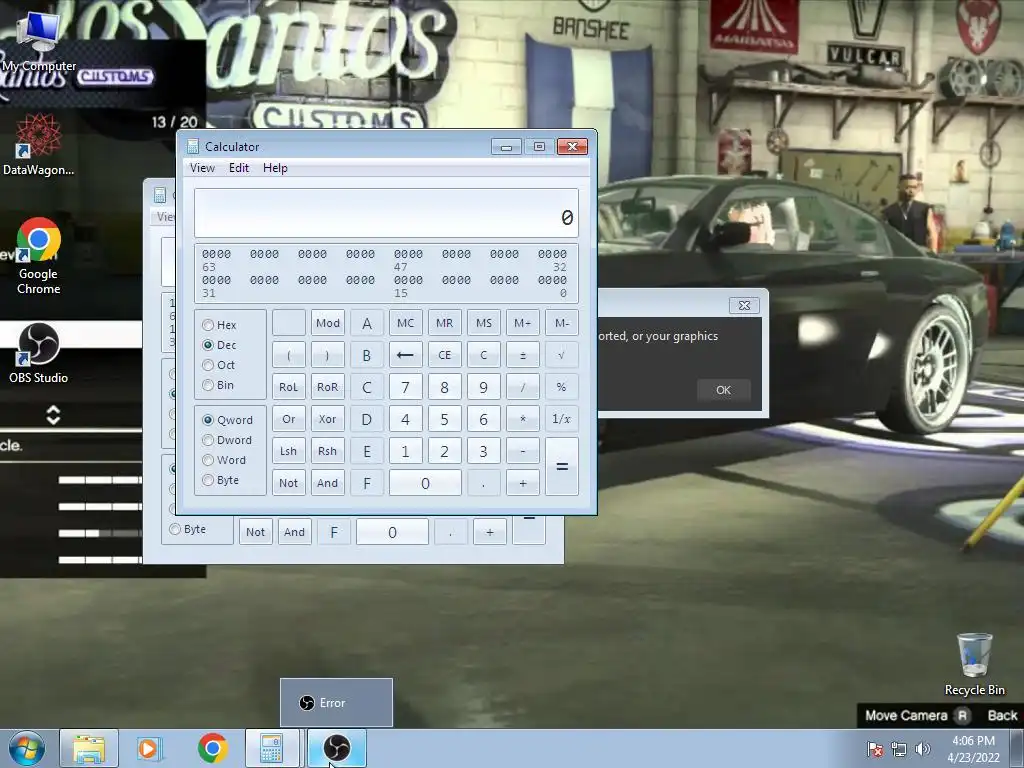Viewport: 1024px width, 768px height.
Task: Launch Google Chrome from the desktop
Action: coord(38,256)
